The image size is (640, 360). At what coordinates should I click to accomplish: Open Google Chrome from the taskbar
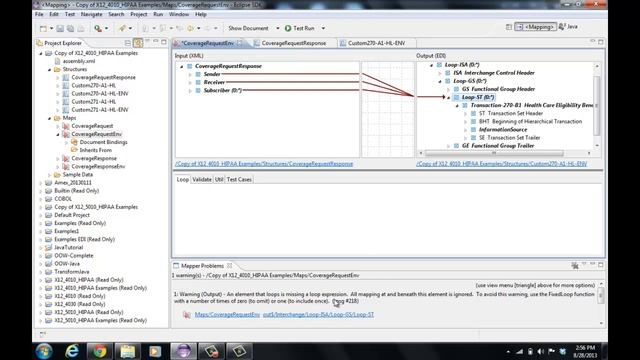pos(100,351)
